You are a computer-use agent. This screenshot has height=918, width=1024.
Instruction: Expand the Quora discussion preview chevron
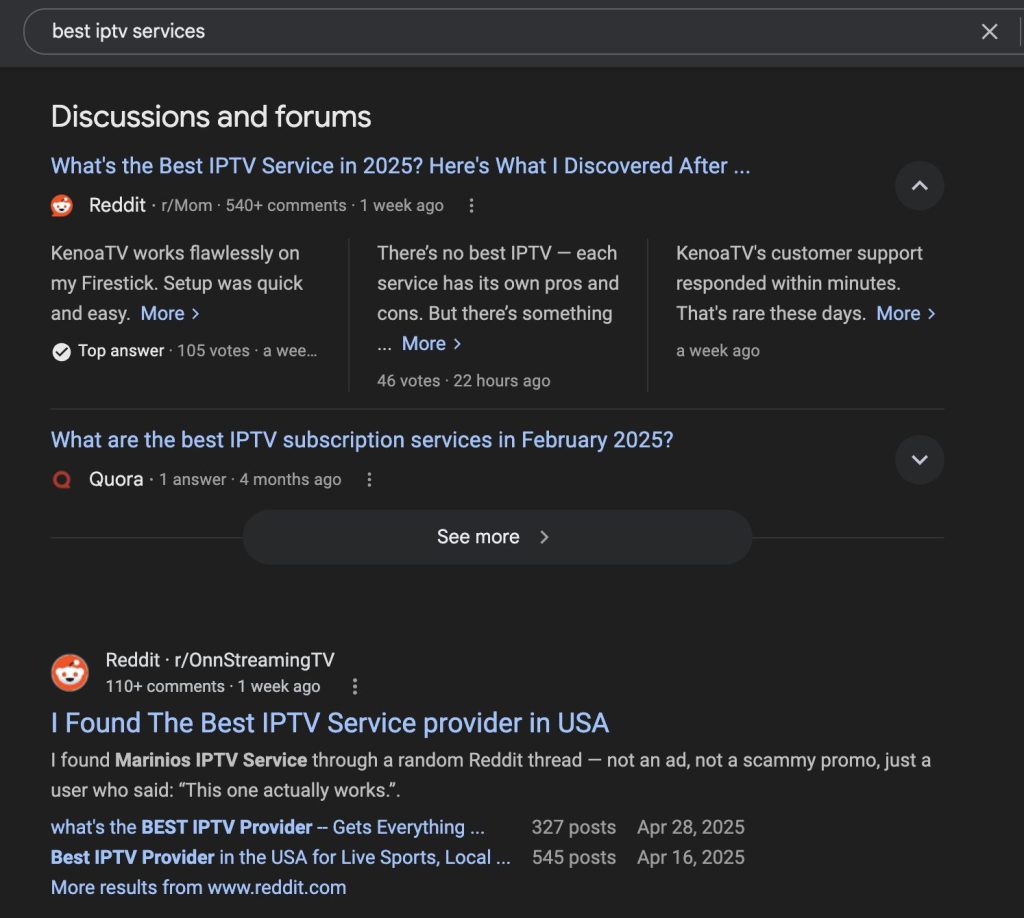click(x=919, y=460)
